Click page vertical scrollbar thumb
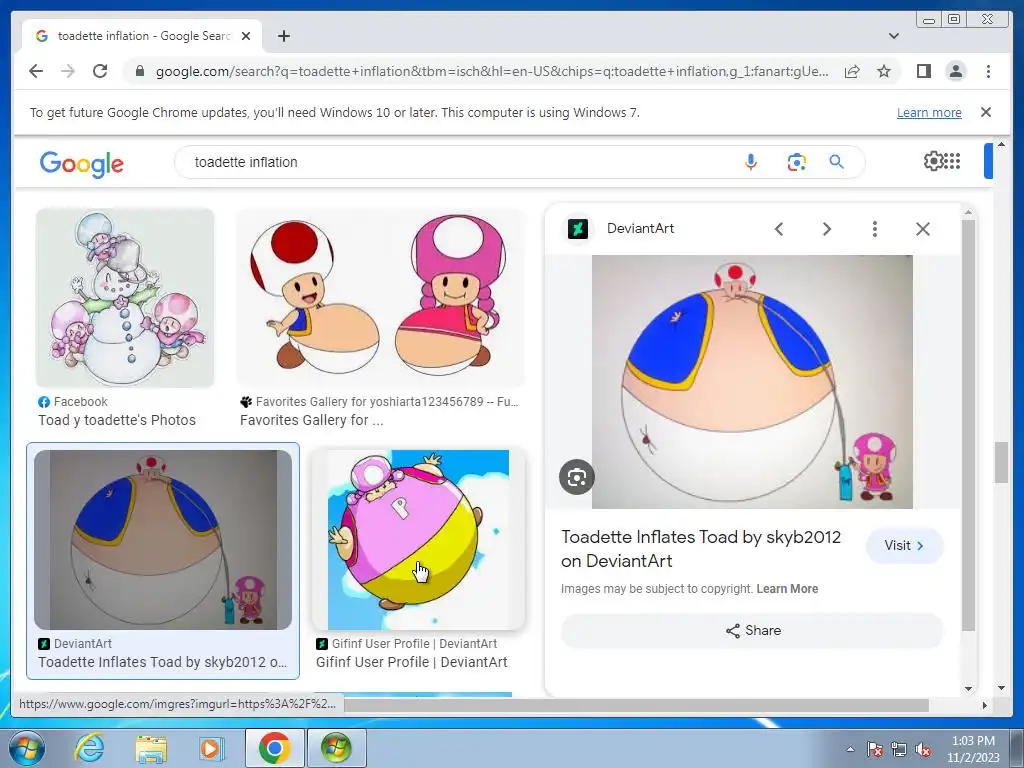The height and width of the screenshot is (768, 1024). pyautogui.click(x=1001, y=462)
